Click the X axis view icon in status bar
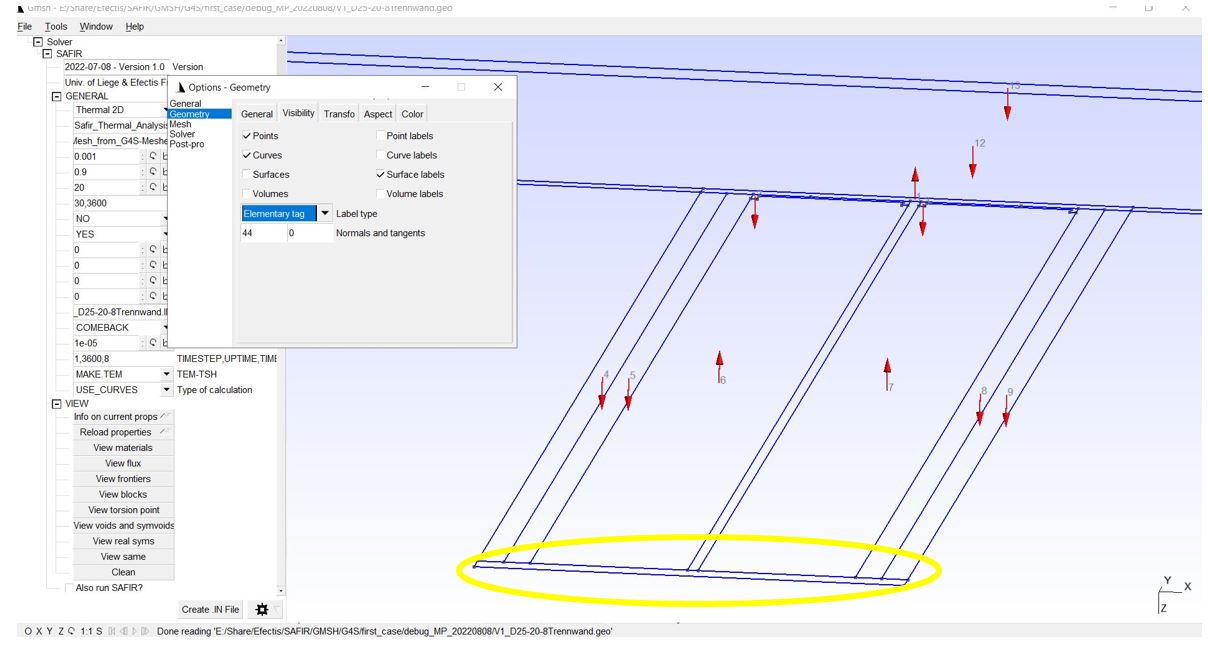 pyautogui.click(x=38, y=632)
